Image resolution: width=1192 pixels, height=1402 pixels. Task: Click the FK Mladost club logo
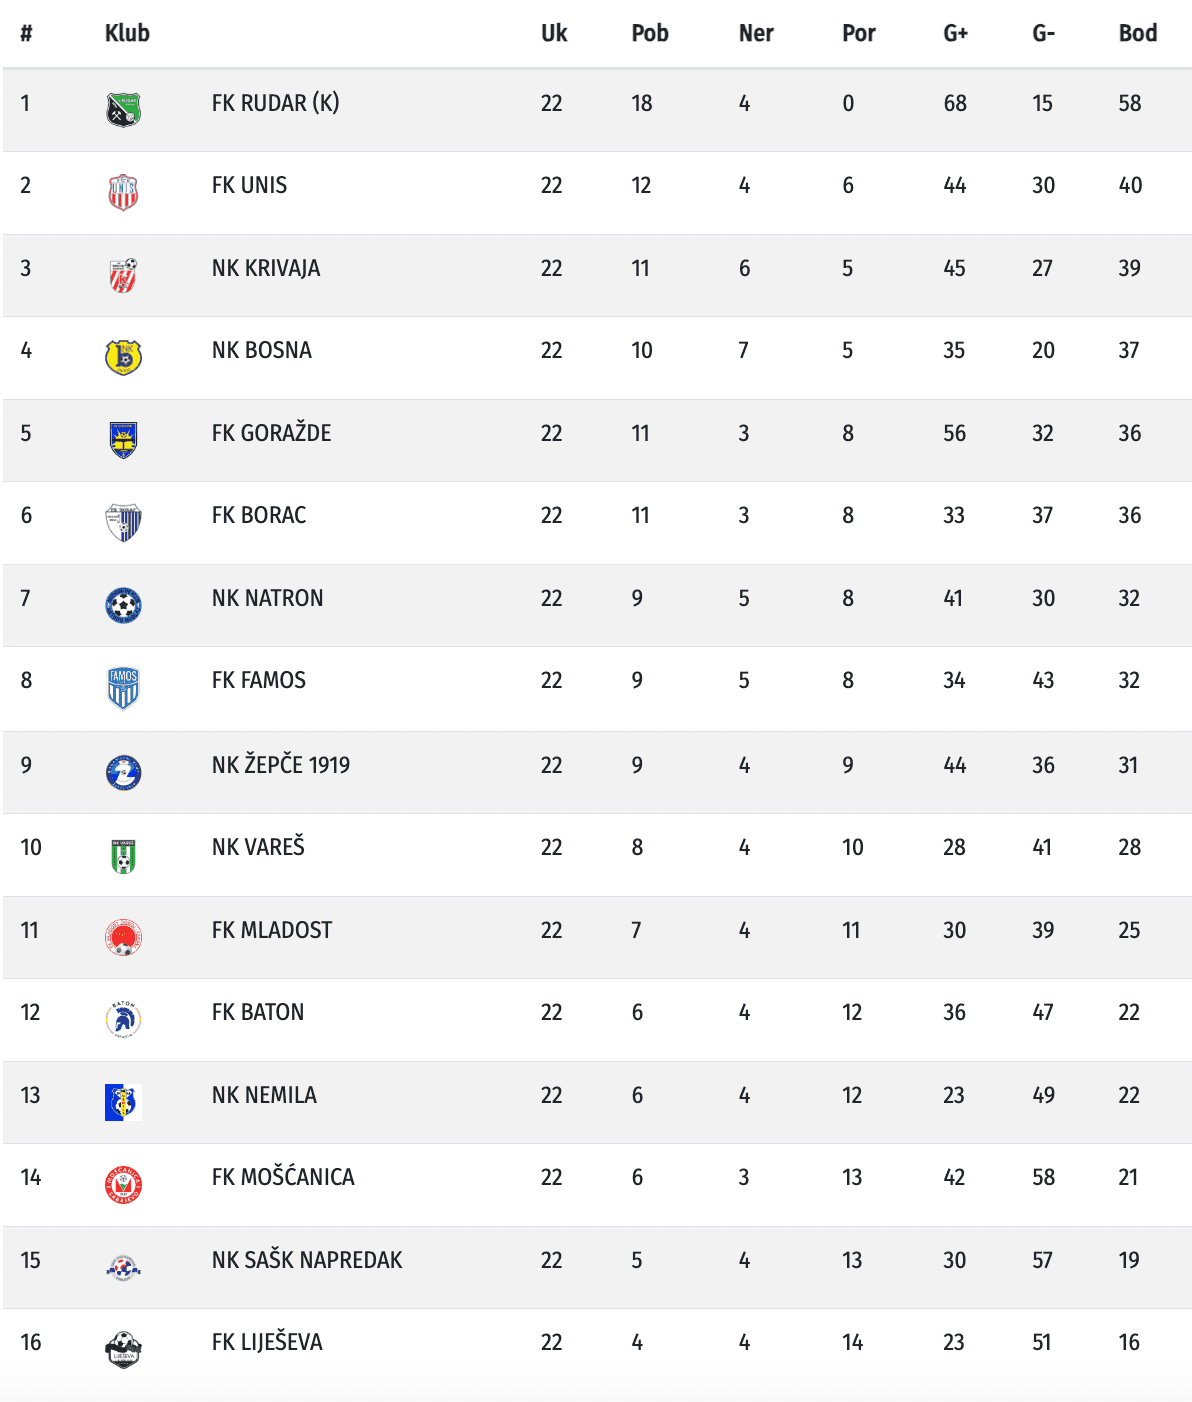click(123, 937)
